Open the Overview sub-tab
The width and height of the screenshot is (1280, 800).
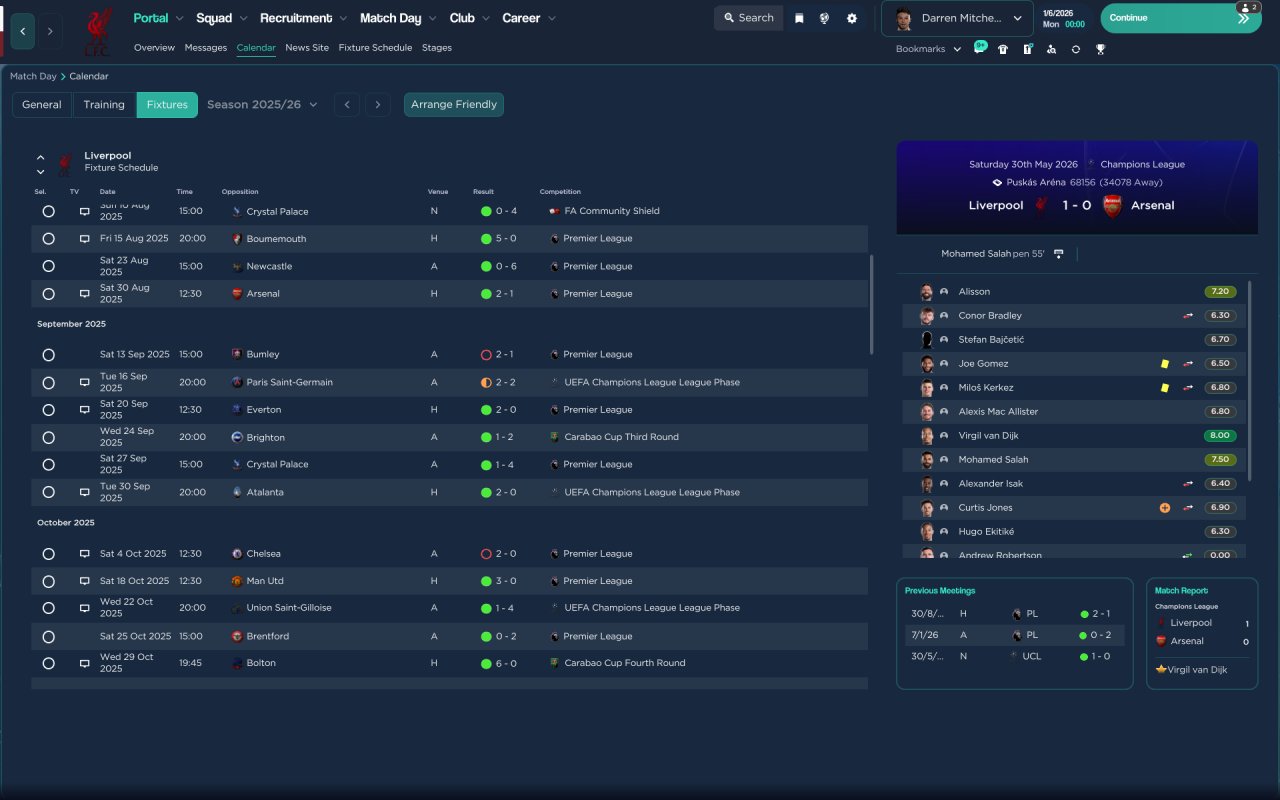(x=154, y=48)
